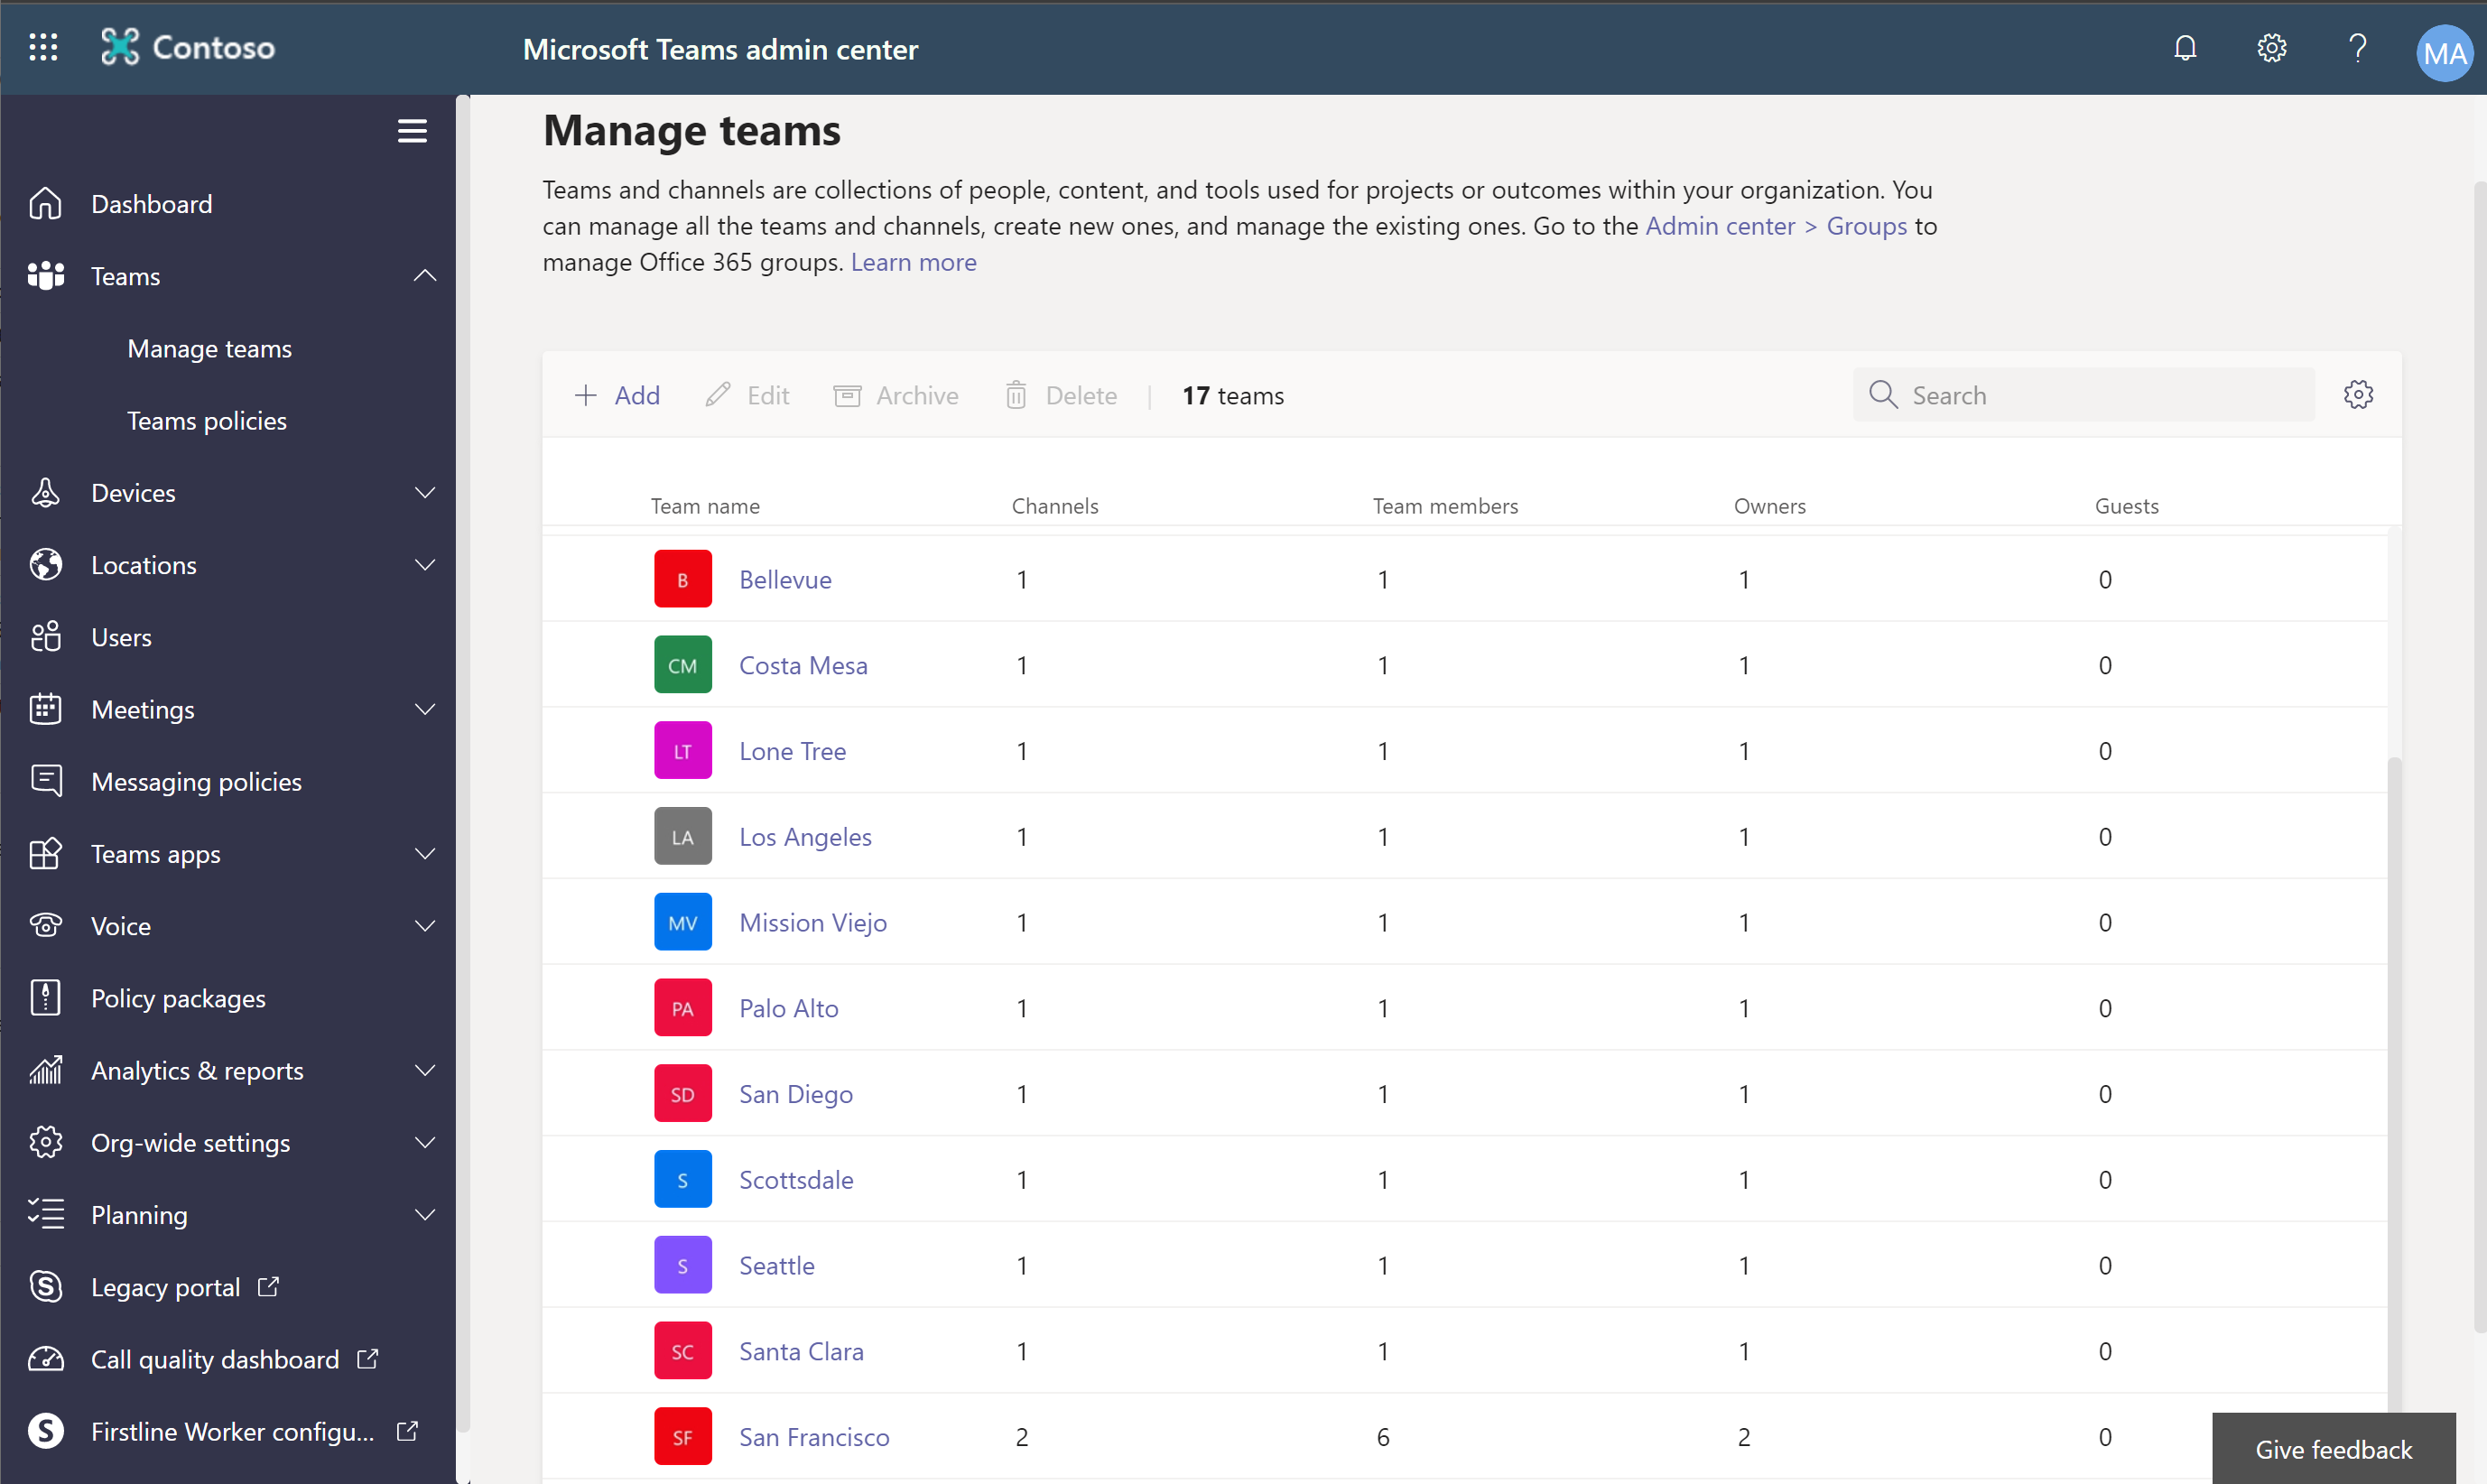Click the Archive team icon

tap(848, 394)
